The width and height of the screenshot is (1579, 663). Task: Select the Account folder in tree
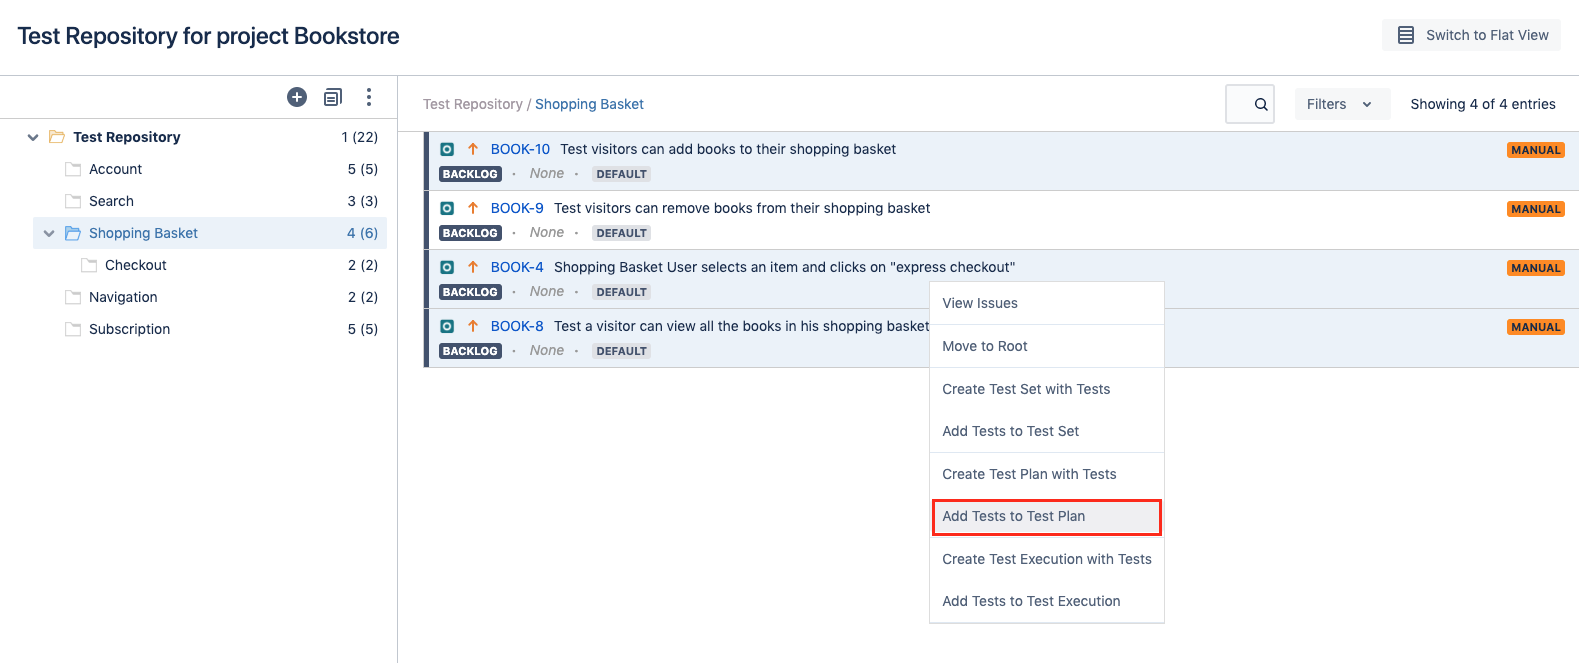[x=115, y=169]
